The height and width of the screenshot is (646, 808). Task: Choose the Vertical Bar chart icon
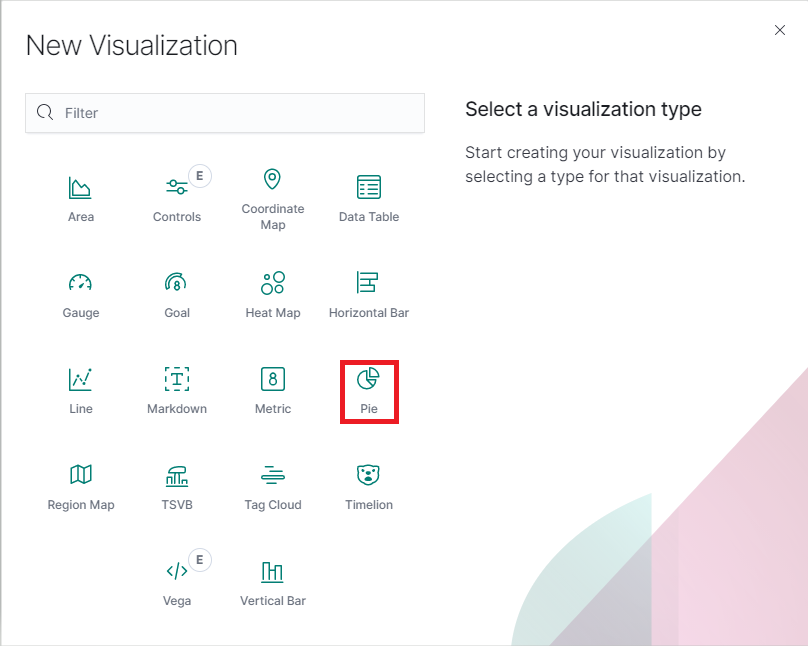273,572
